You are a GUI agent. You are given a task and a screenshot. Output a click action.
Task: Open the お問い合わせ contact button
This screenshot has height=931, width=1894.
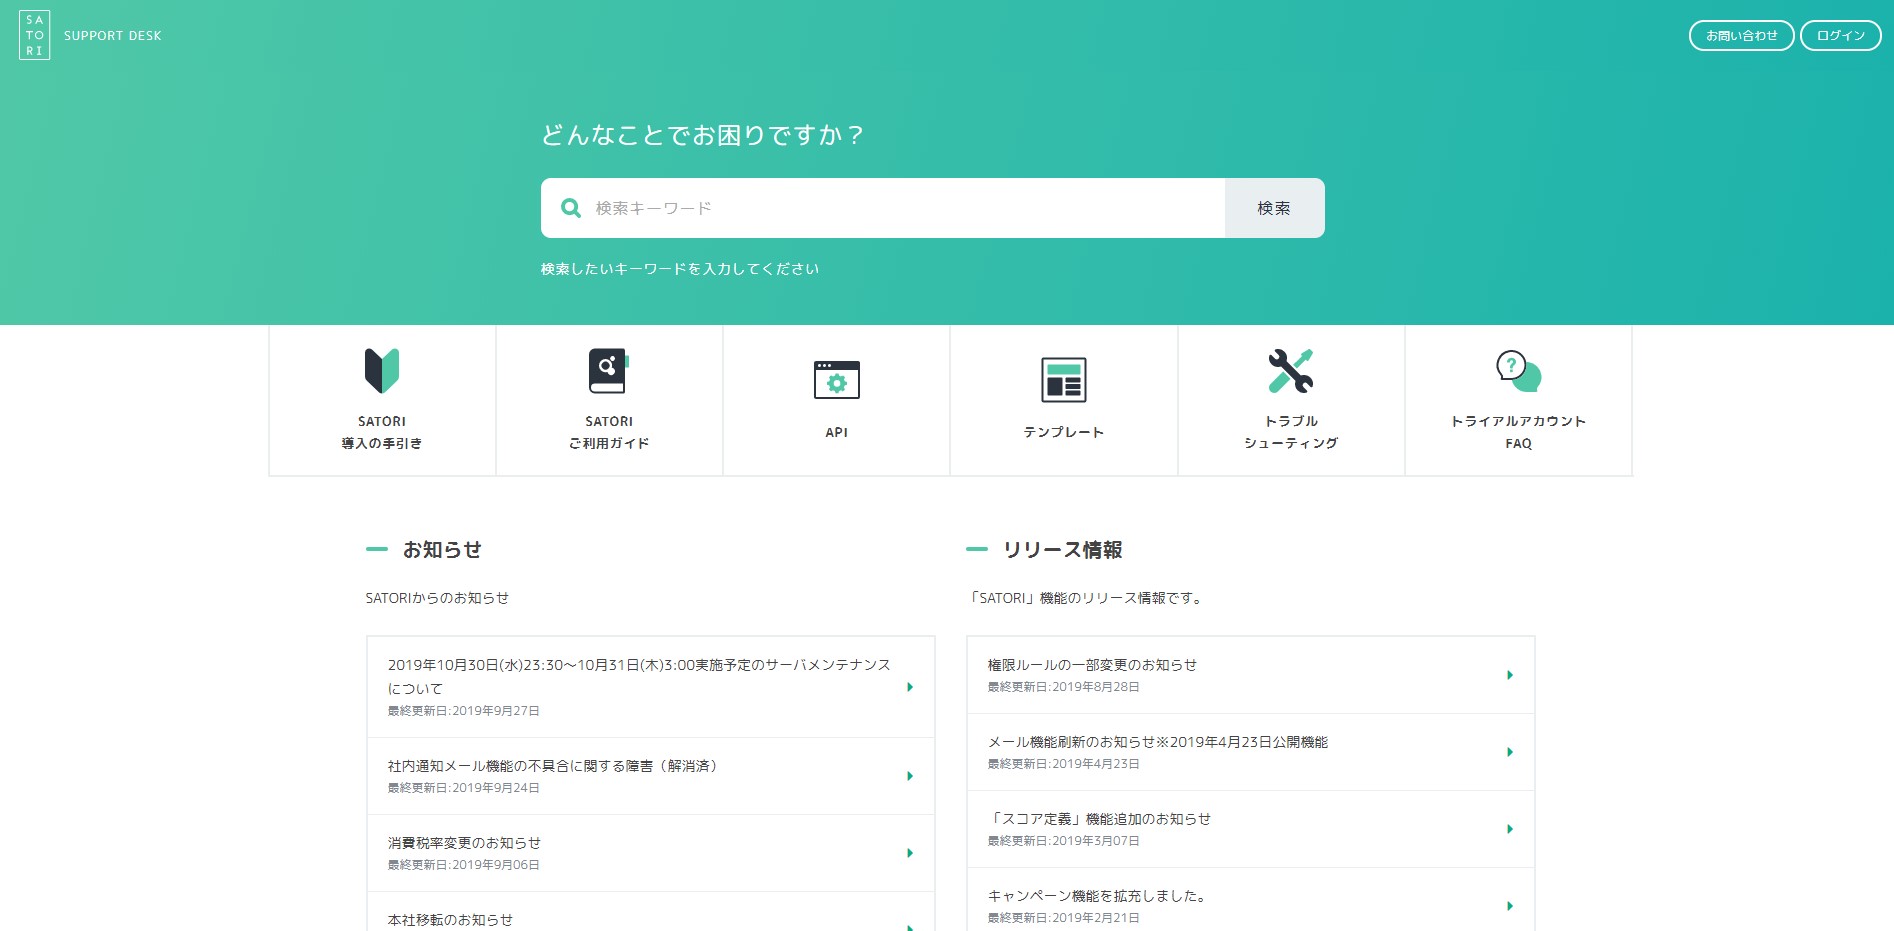pos(1741,35)
